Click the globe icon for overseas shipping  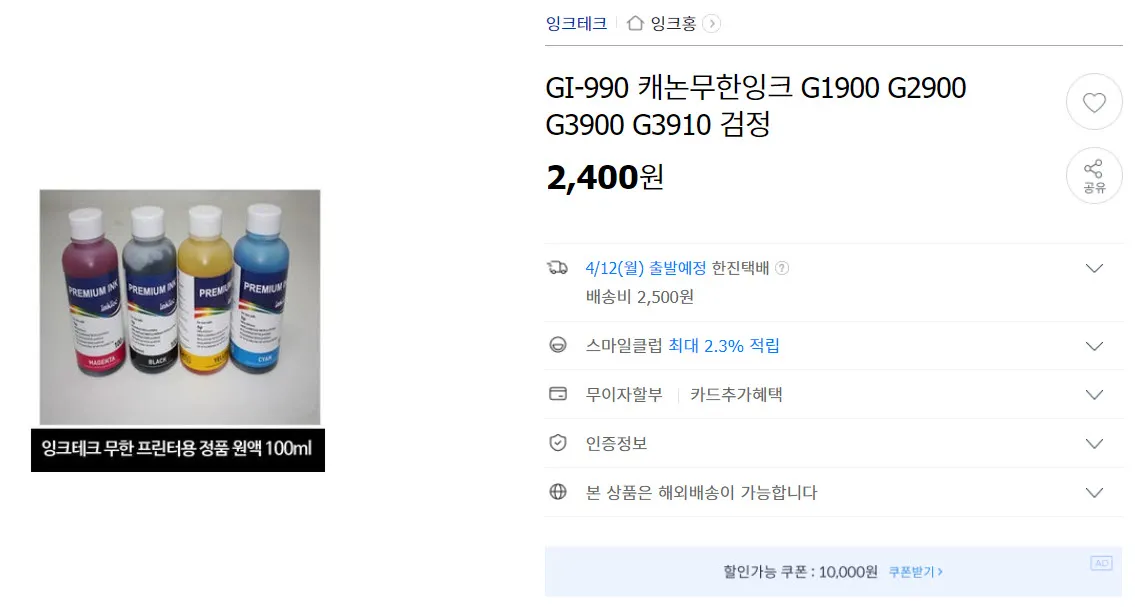tap(558, 492)
